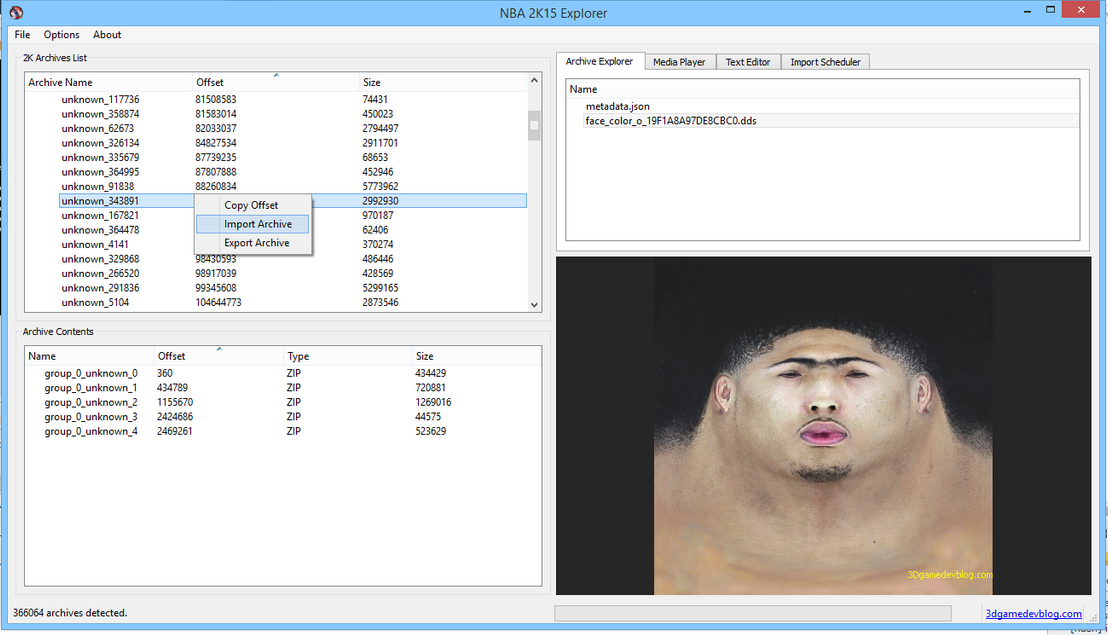The width and height of the screenshot is (1108, 635).
Task: Click size value 2992930
Action: [x=380, y=201]
